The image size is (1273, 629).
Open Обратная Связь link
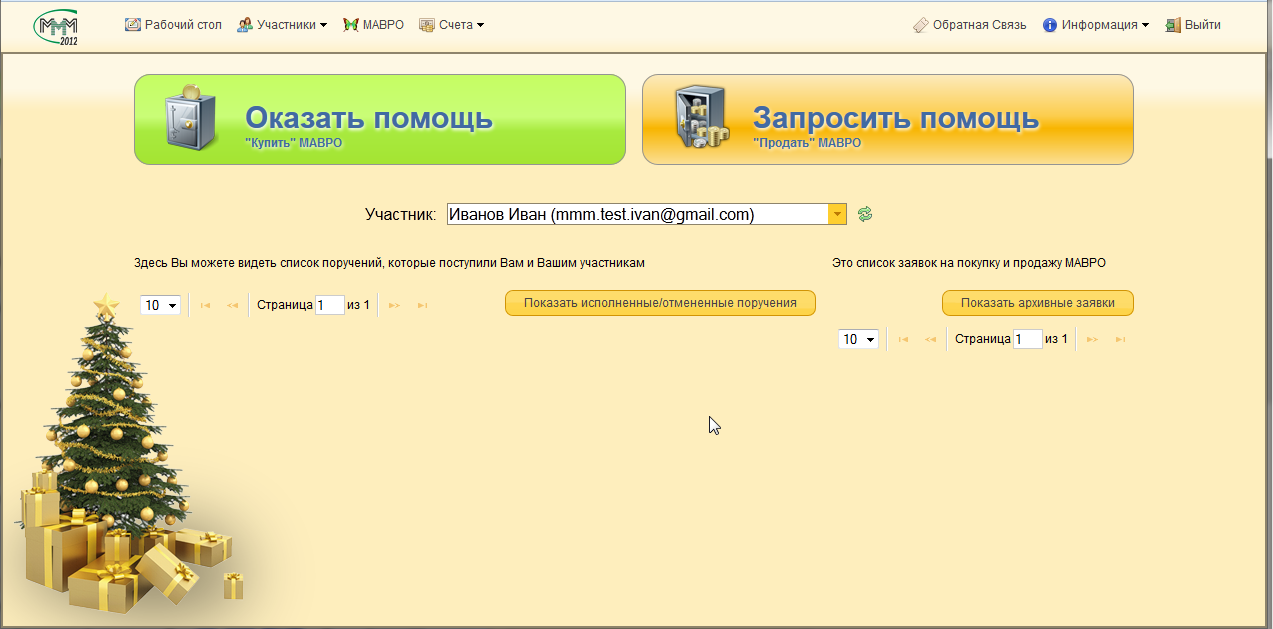tap(969, 25)
